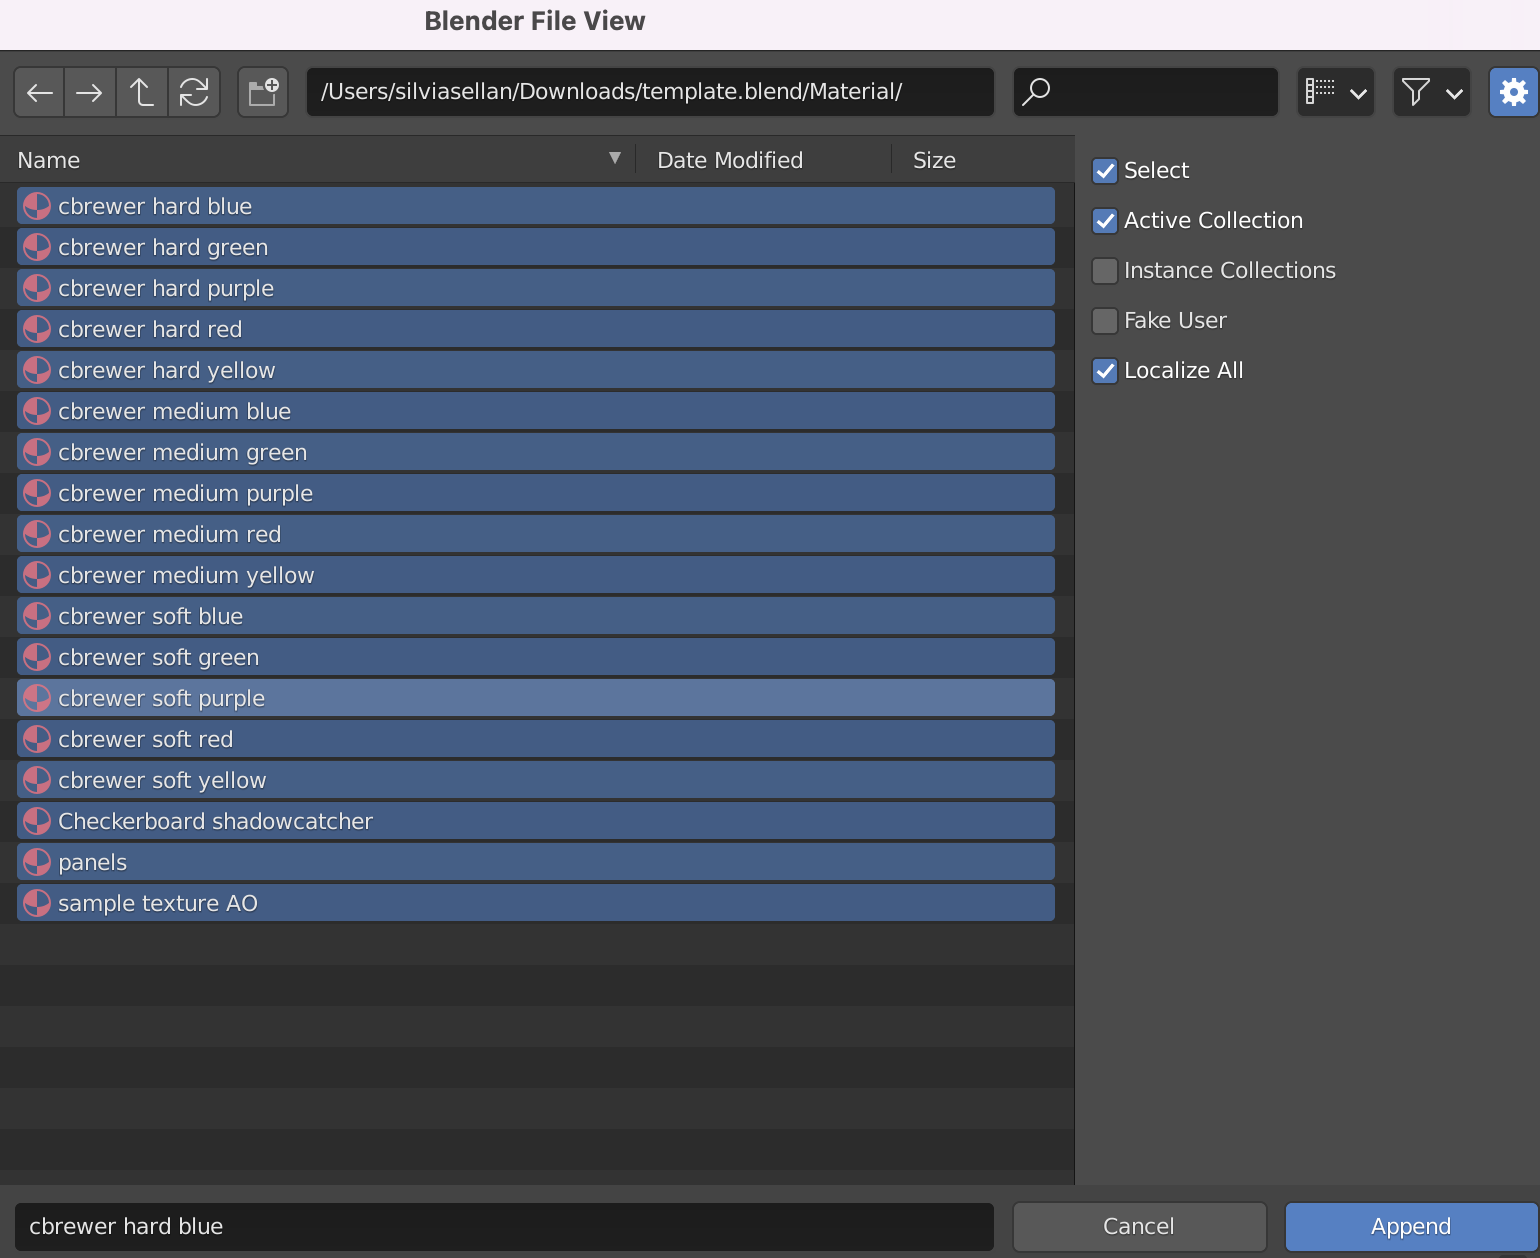Viewport: 1540px width, 1258px height.
Task: Click material icon of cbrewer hard green
Action: point(37,247)
